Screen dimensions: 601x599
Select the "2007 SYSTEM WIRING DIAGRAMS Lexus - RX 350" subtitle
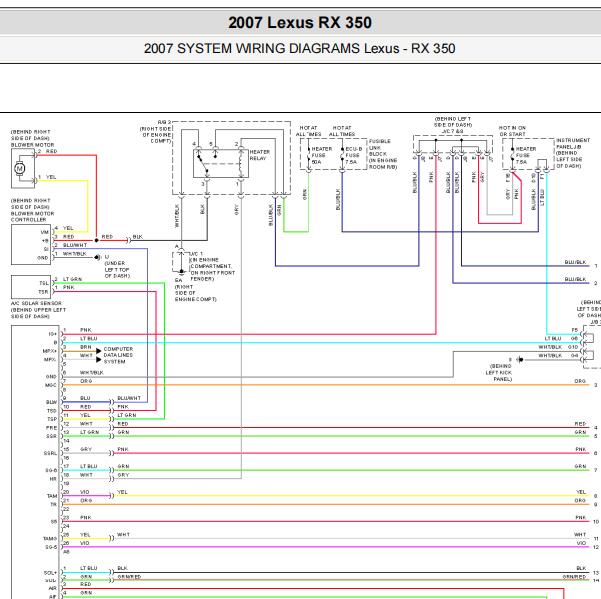pos(300,49)
